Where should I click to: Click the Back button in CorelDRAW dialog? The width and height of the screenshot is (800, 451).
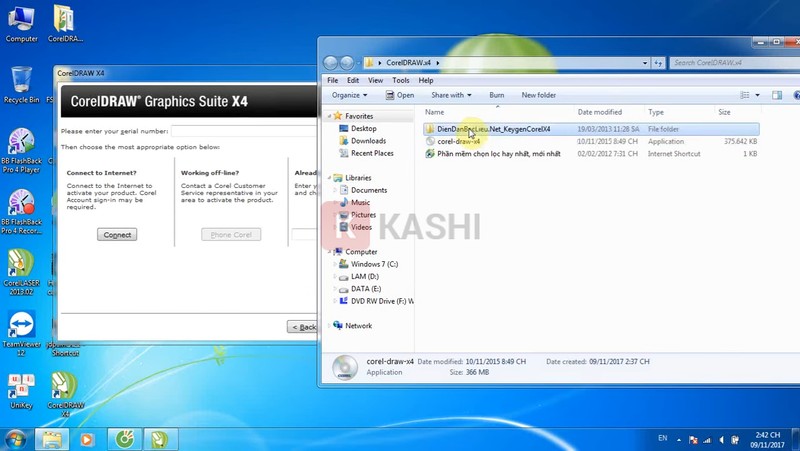point(303,327)
